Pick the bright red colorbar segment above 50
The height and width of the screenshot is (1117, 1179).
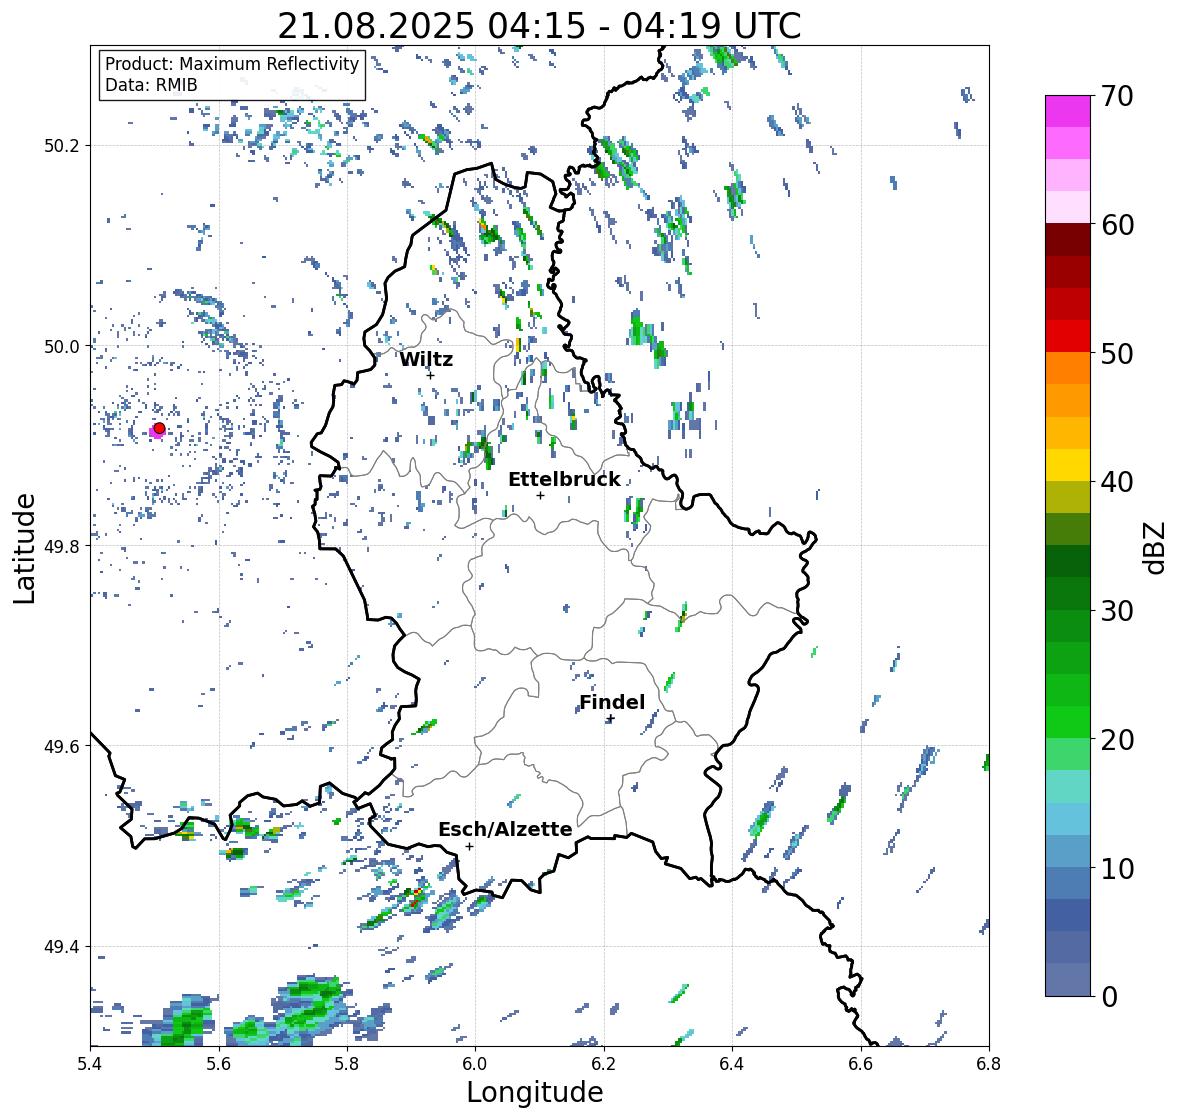point(1068,336)
